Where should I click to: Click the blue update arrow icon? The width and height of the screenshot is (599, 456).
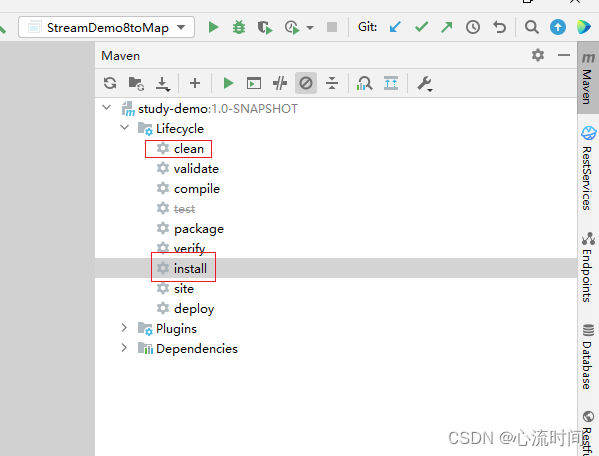click(x=558, y=27)
